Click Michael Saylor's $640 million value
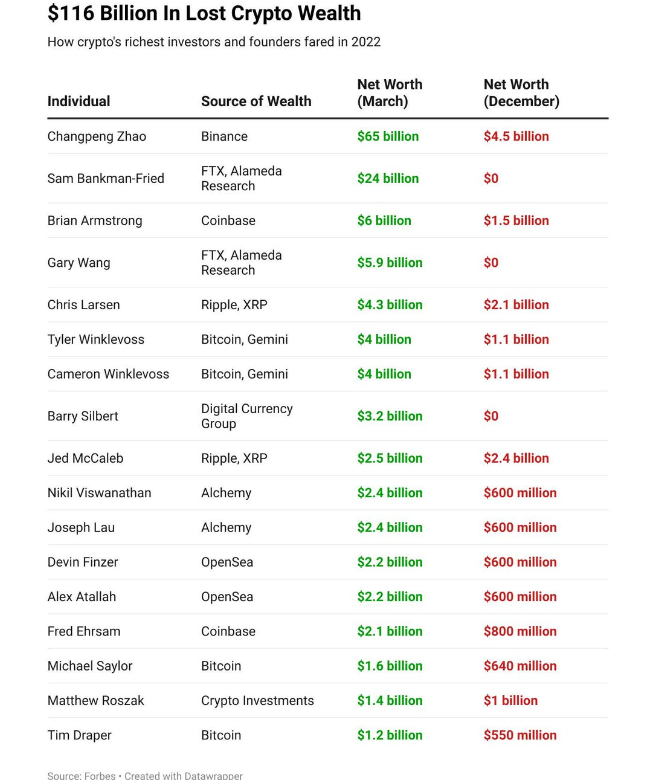This screenshot has height=780, width=665. tap(520, 666)
